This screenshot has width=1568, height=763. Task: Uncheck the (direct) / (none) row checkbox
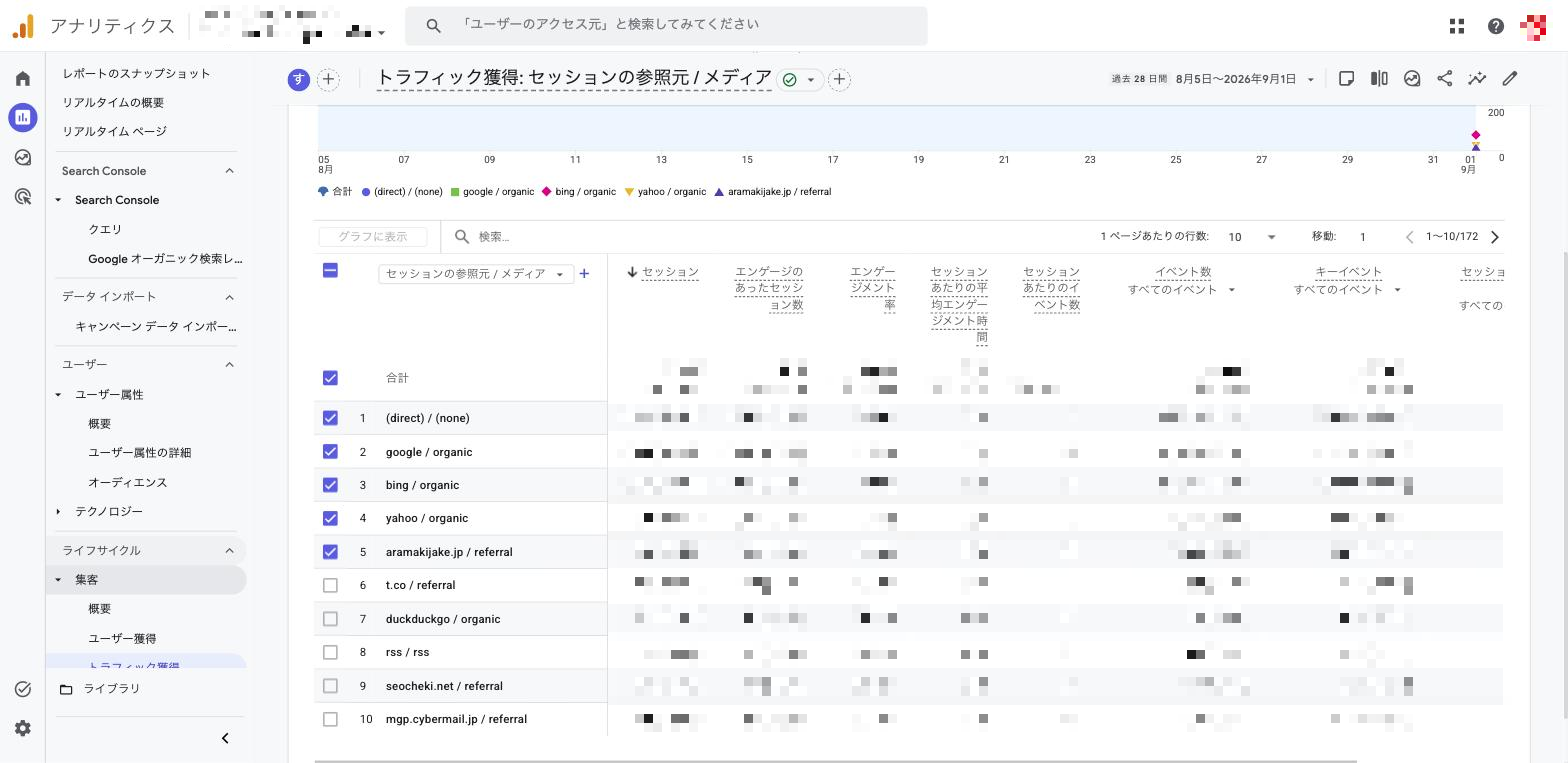pyautogui.click(x=330, y=418)
